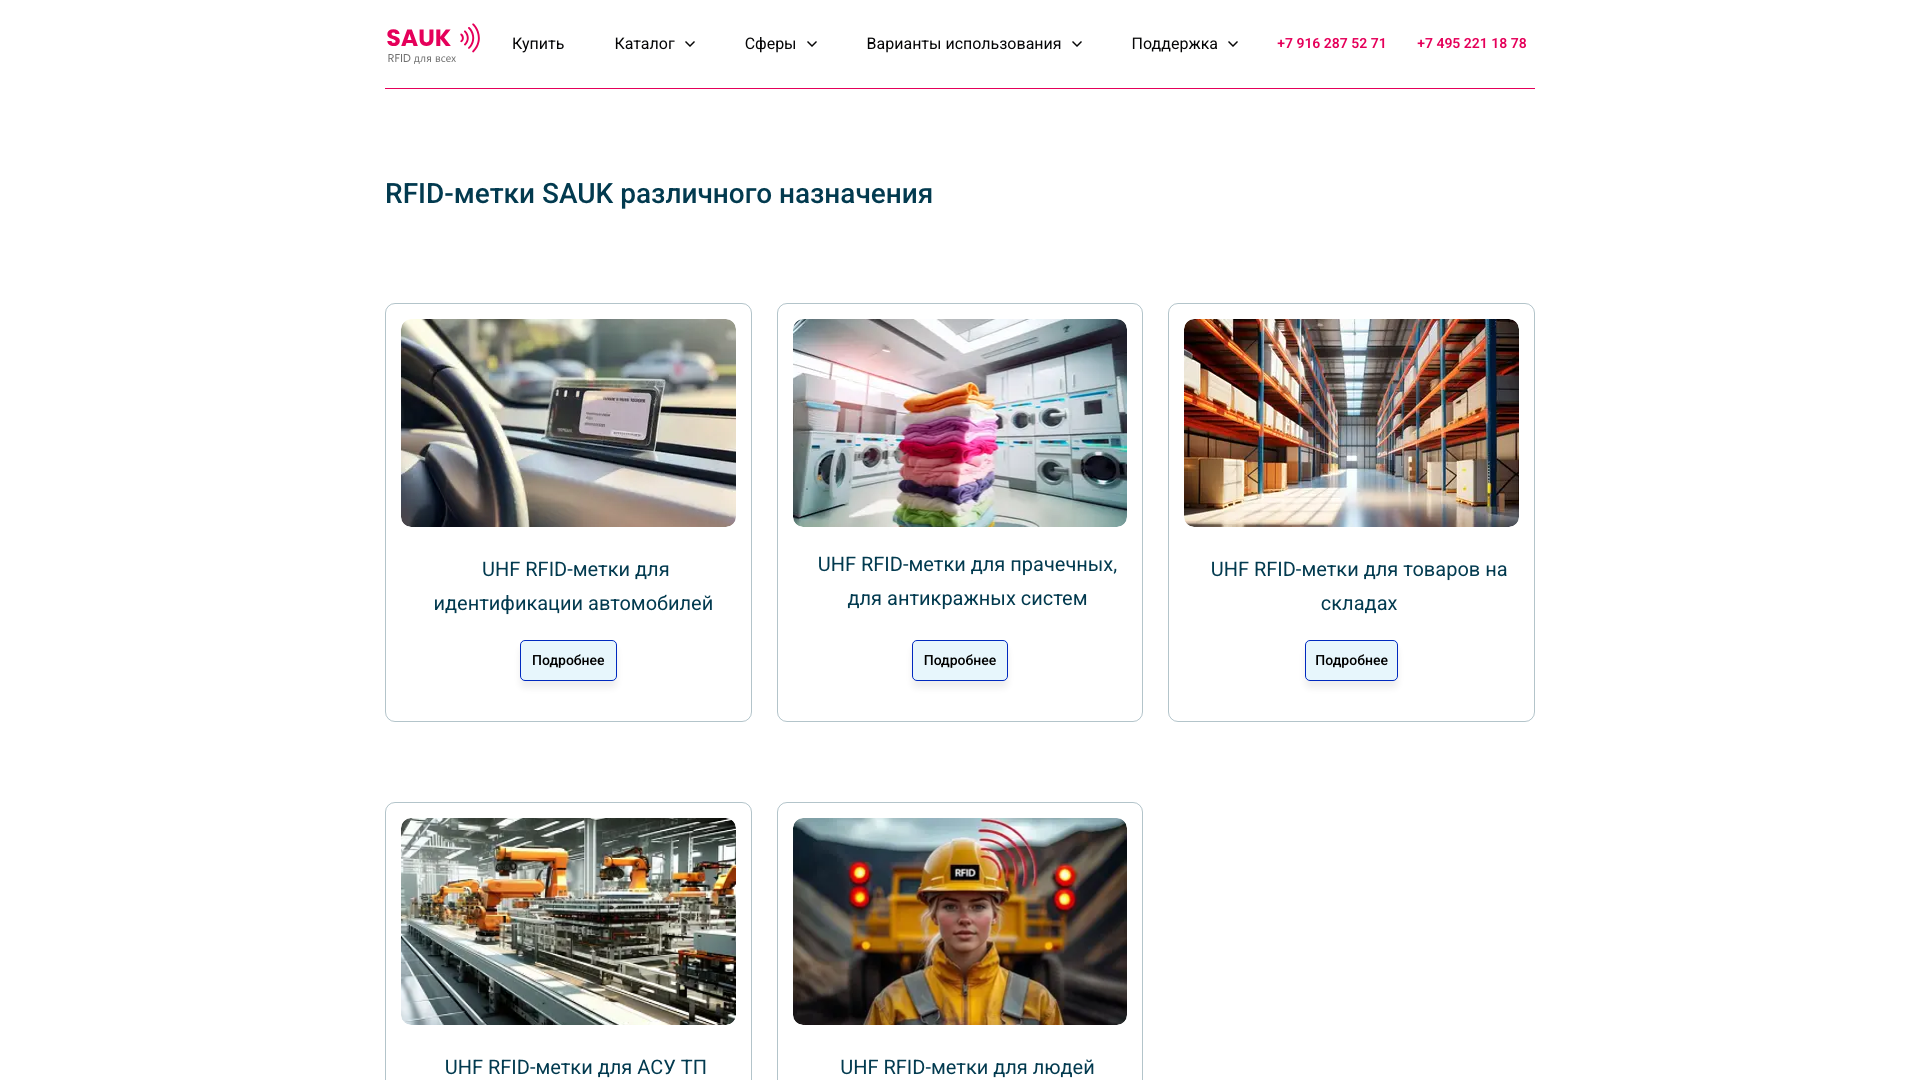Click Подробнее under автомобилей tags card
The width and height of the screenshot is (1920, 1080).
pyautogui.click(x=568, y=660)
